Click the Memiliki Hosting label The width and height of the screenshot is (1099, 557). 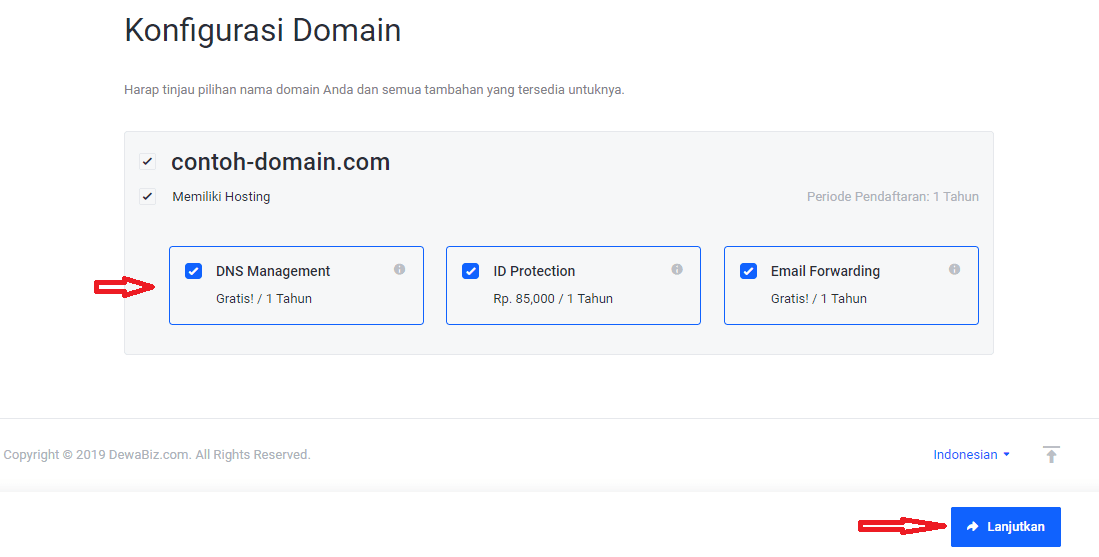pyautogui.click(x=221, y=197)
